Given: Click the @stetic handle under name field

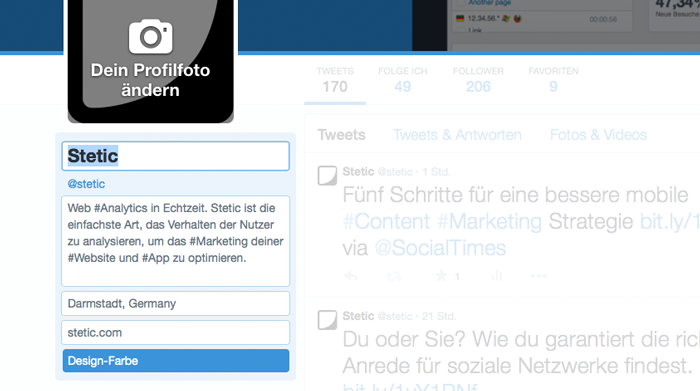Looking at the screenshot, I should pos(86,184).
